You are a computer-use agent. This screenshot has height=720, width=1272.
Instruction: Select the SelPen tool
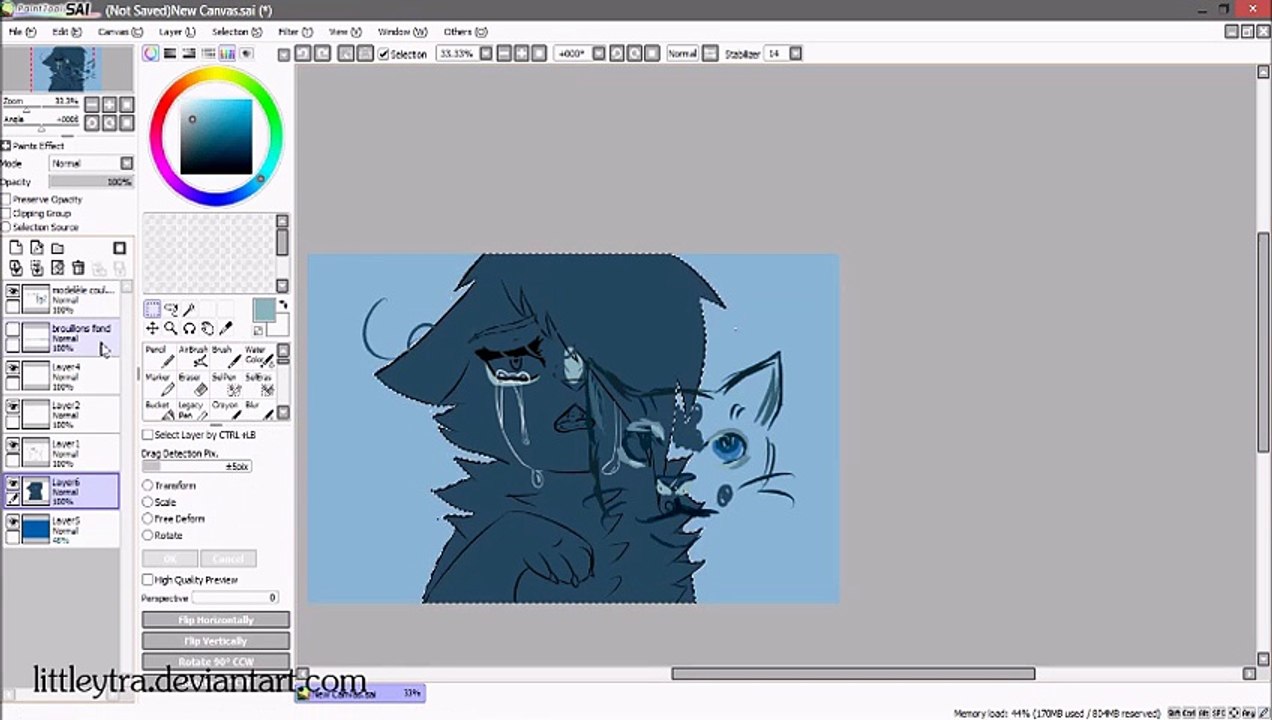(x=224, y=383)
